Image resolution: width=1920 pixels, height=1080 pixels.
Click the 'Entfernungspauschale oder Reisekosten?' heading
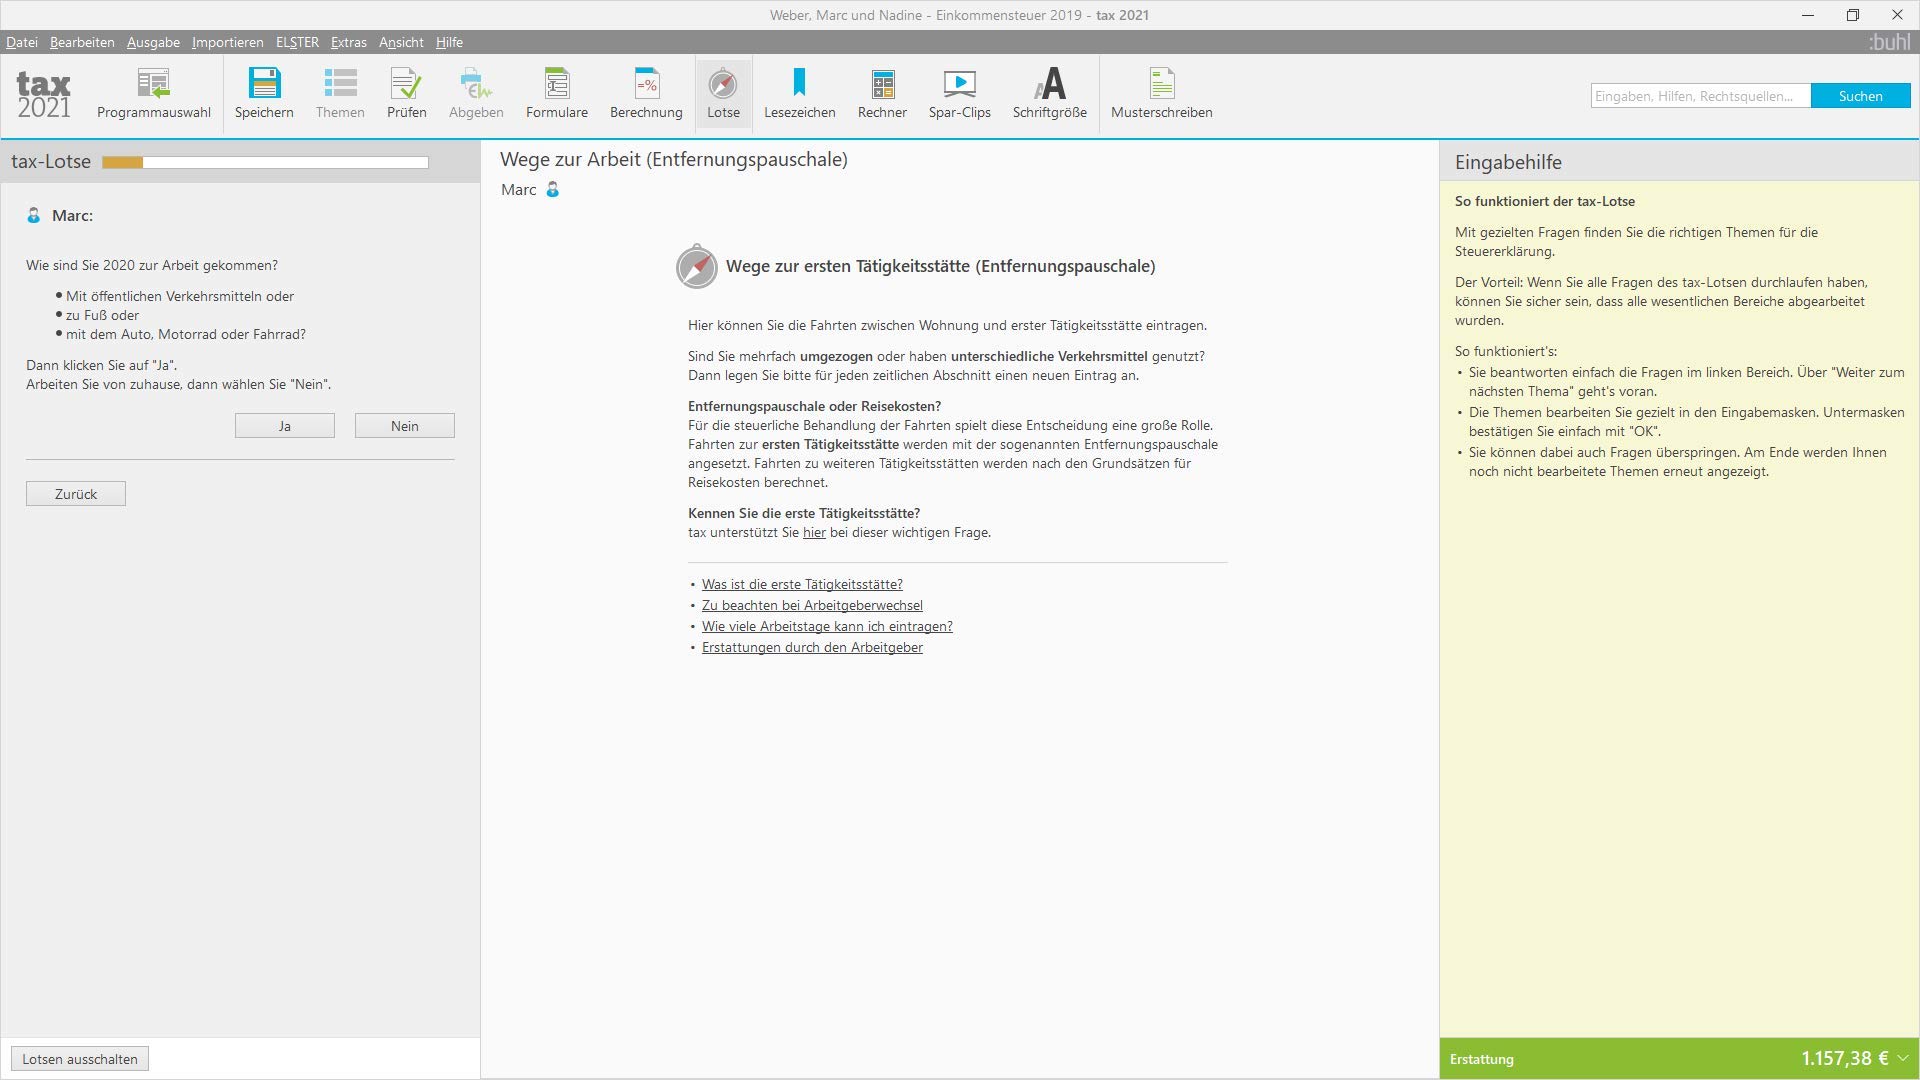(x=814, y=407)
